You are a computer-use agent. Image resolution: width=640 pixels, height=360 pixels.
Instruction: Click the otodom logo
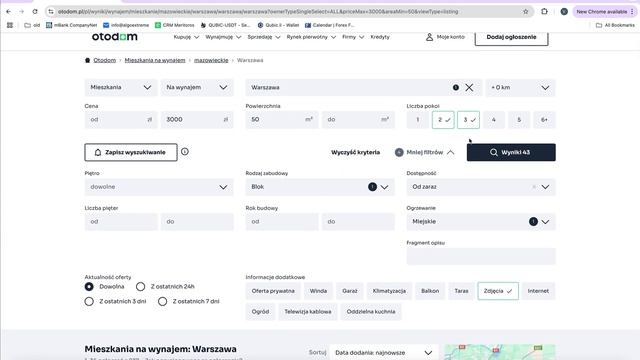[x=114, y=37]
